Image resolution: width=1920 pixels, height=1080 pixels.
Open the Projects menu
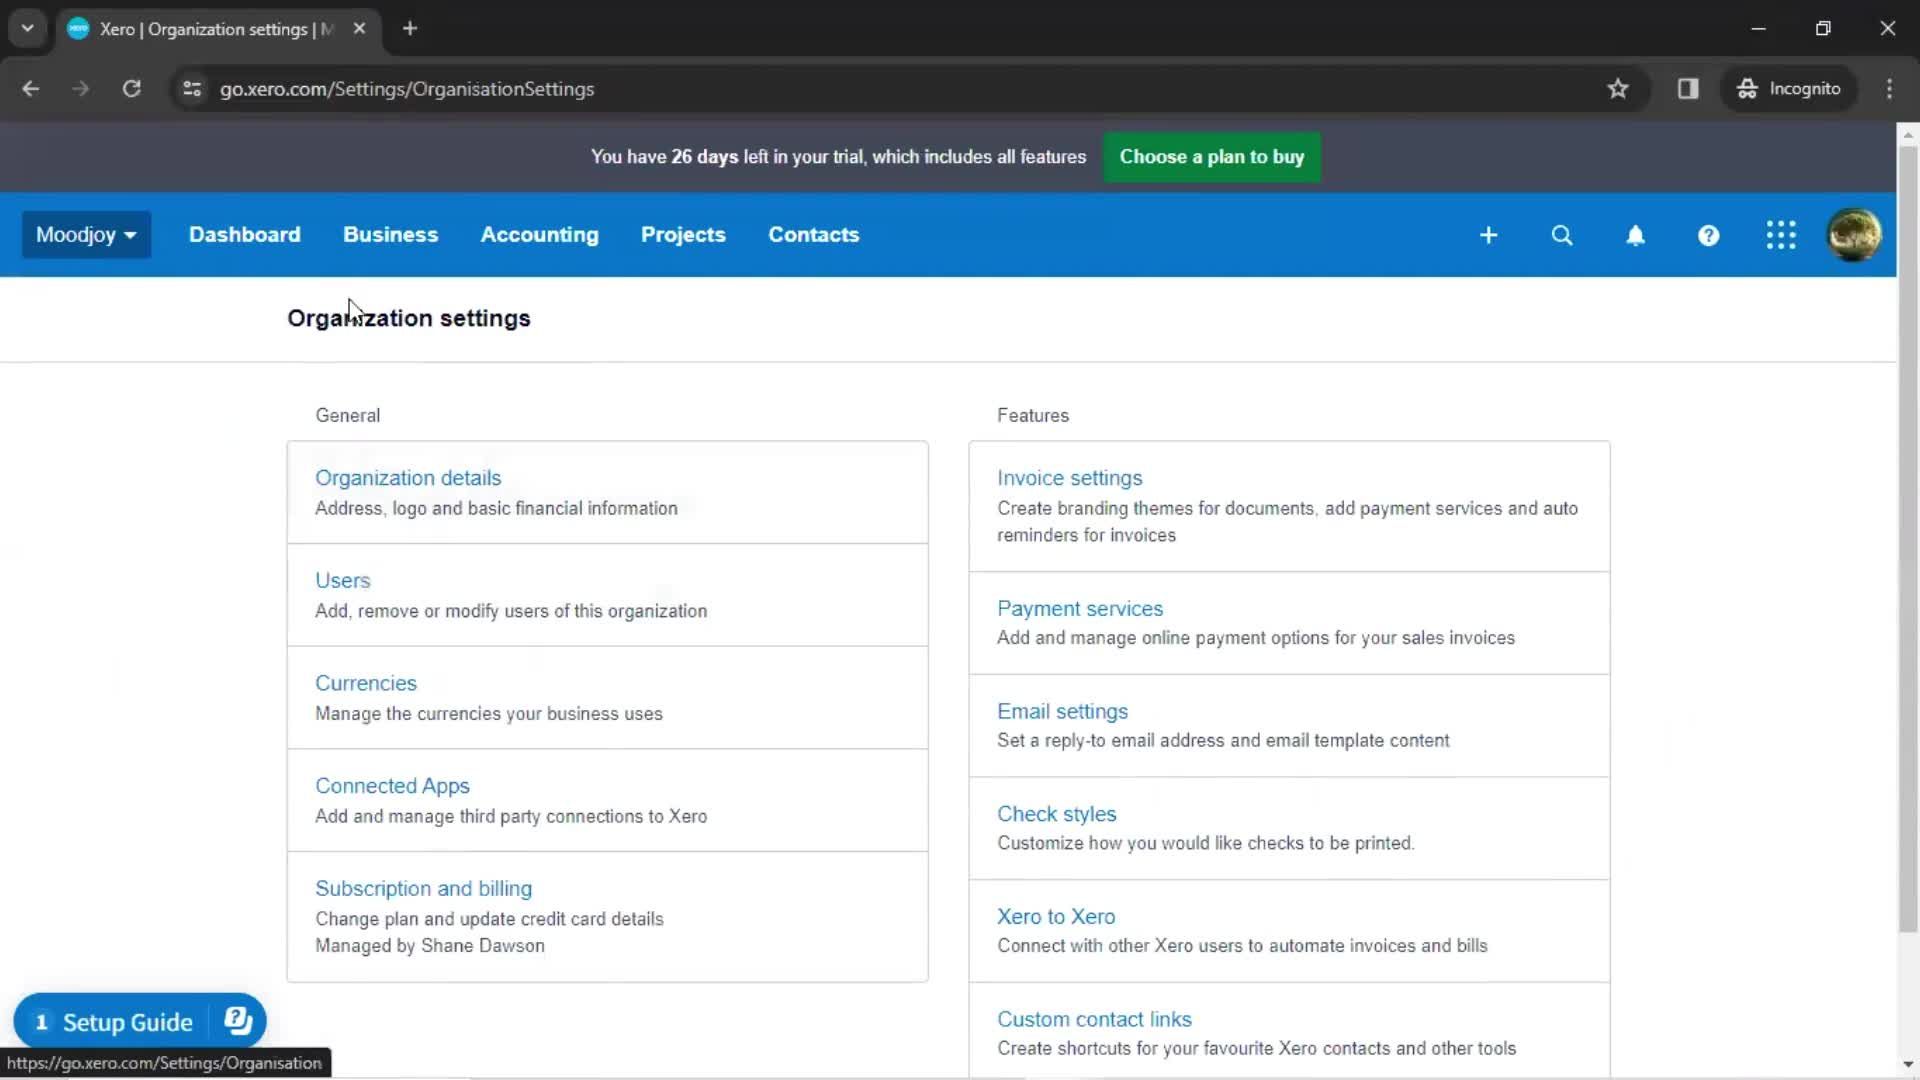[683, 235]
